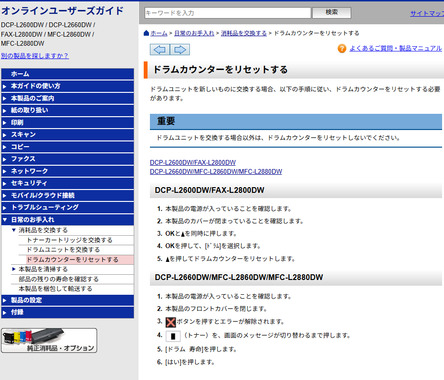Open 本ガイドの使い方 menu item

pyautogui.click(x=68, y=86)
